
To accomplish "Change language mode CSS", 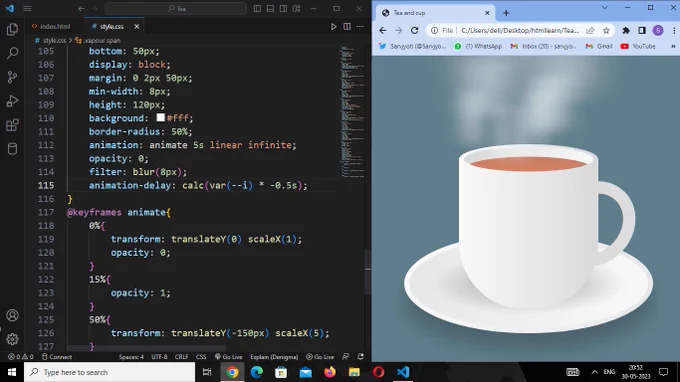I will (201, 357).
